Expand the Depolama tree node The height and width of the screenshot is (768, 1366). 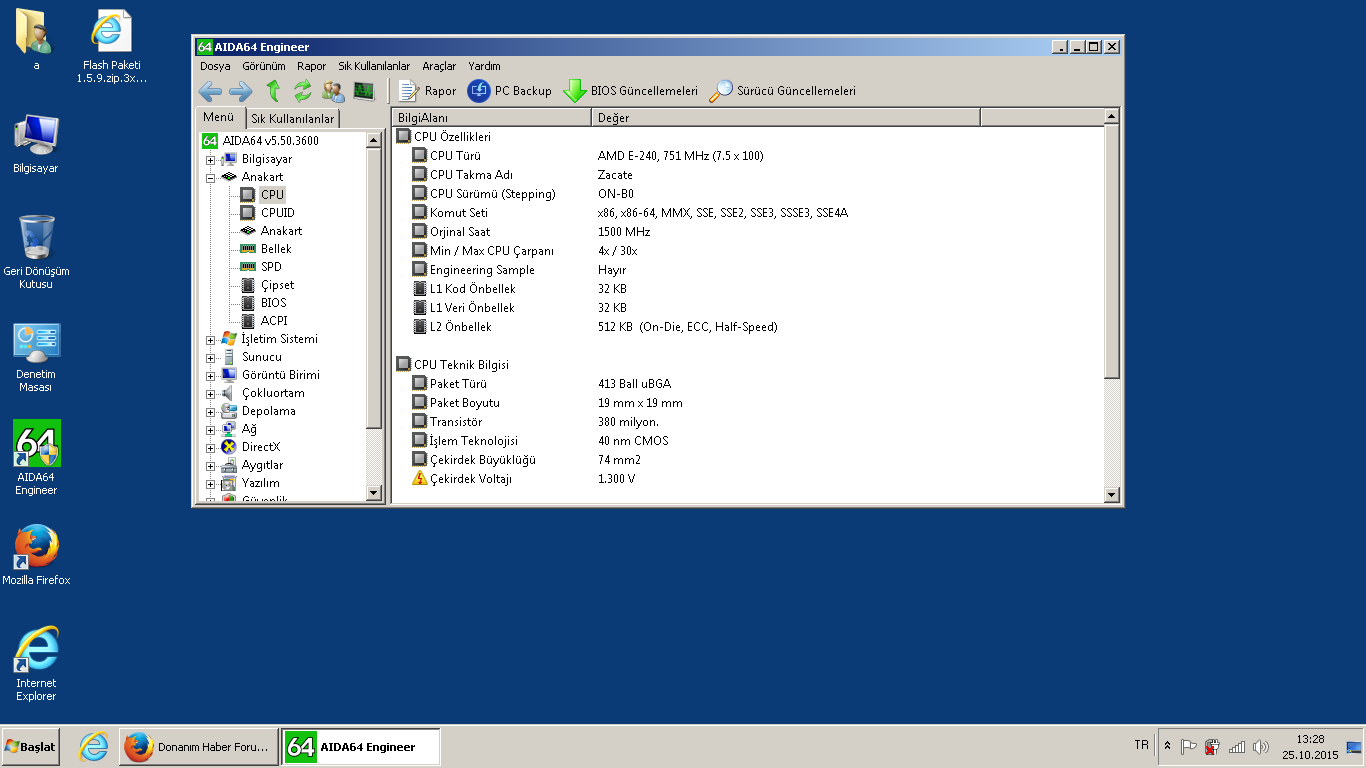[211, 412]
